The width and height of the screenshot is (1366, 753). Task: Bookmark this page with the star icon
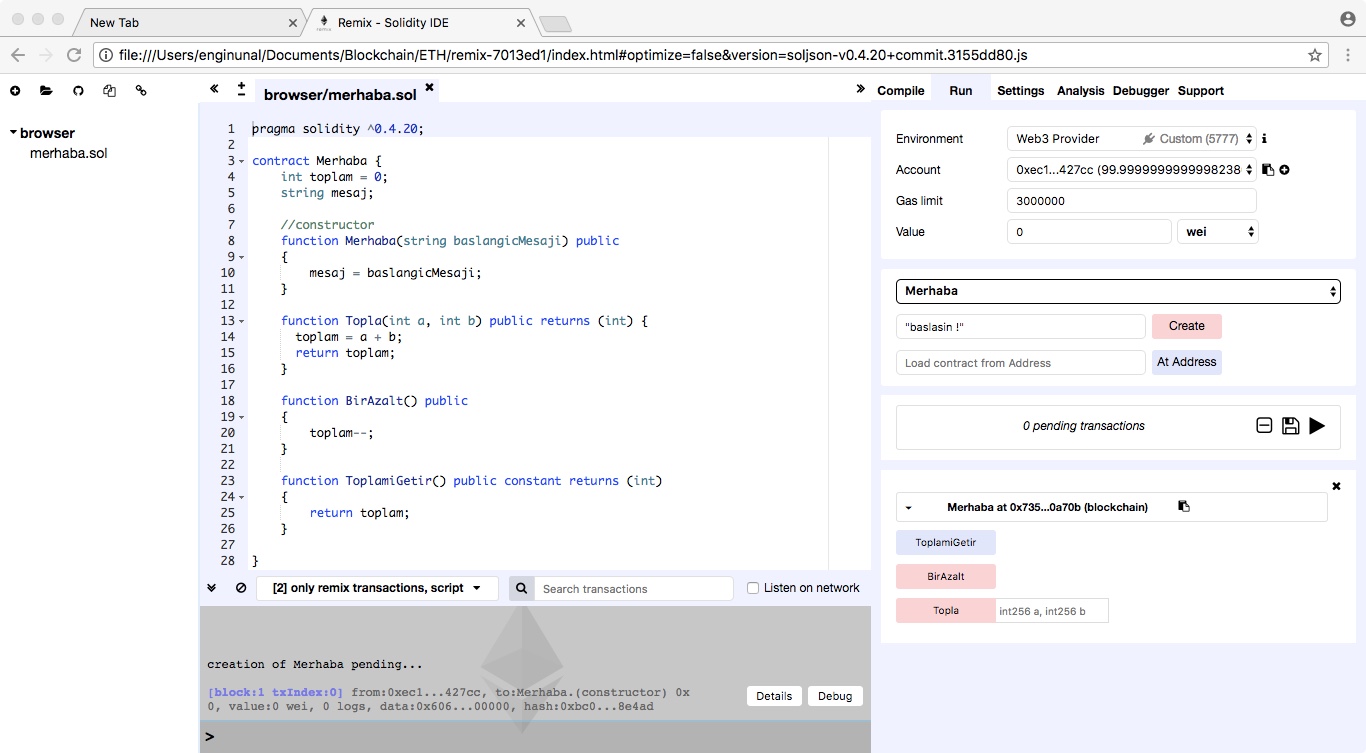point(1315,55)
